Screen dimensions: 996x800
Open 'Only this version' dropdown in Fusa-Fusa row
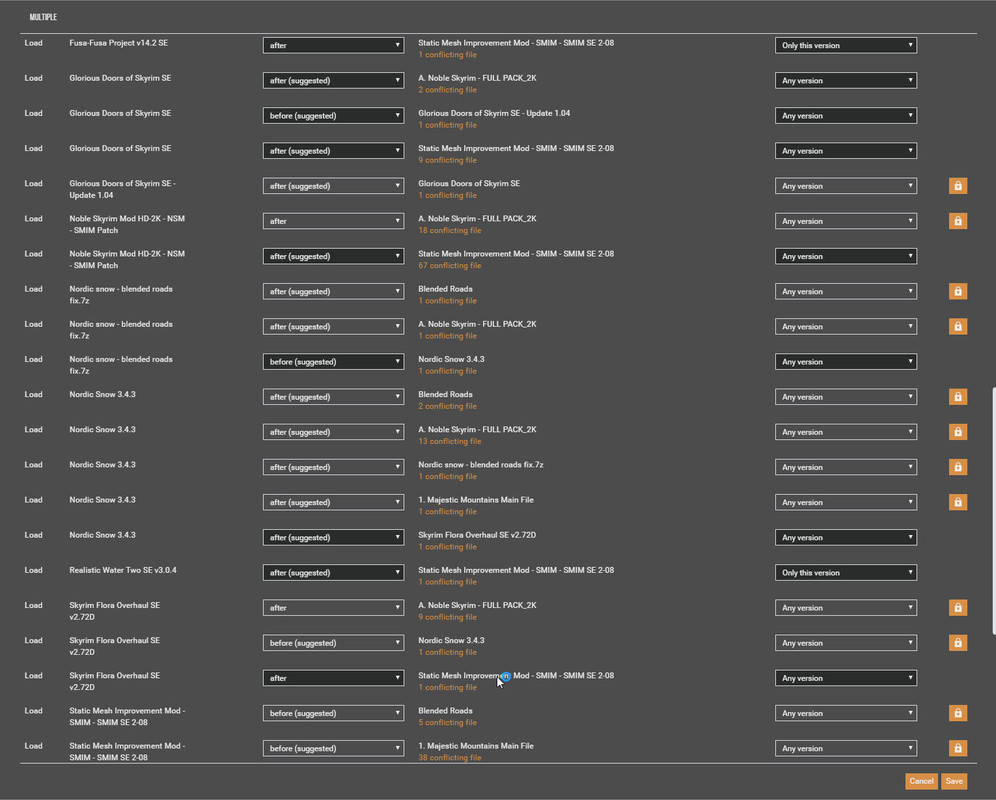point(845,45)
